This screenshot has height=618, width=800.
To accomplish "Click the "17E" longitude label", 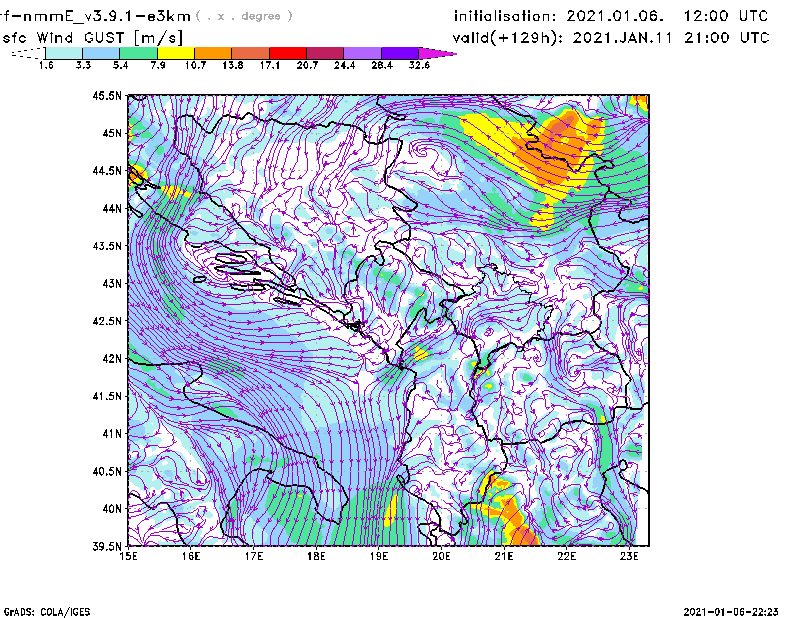I will pos(254,556).
